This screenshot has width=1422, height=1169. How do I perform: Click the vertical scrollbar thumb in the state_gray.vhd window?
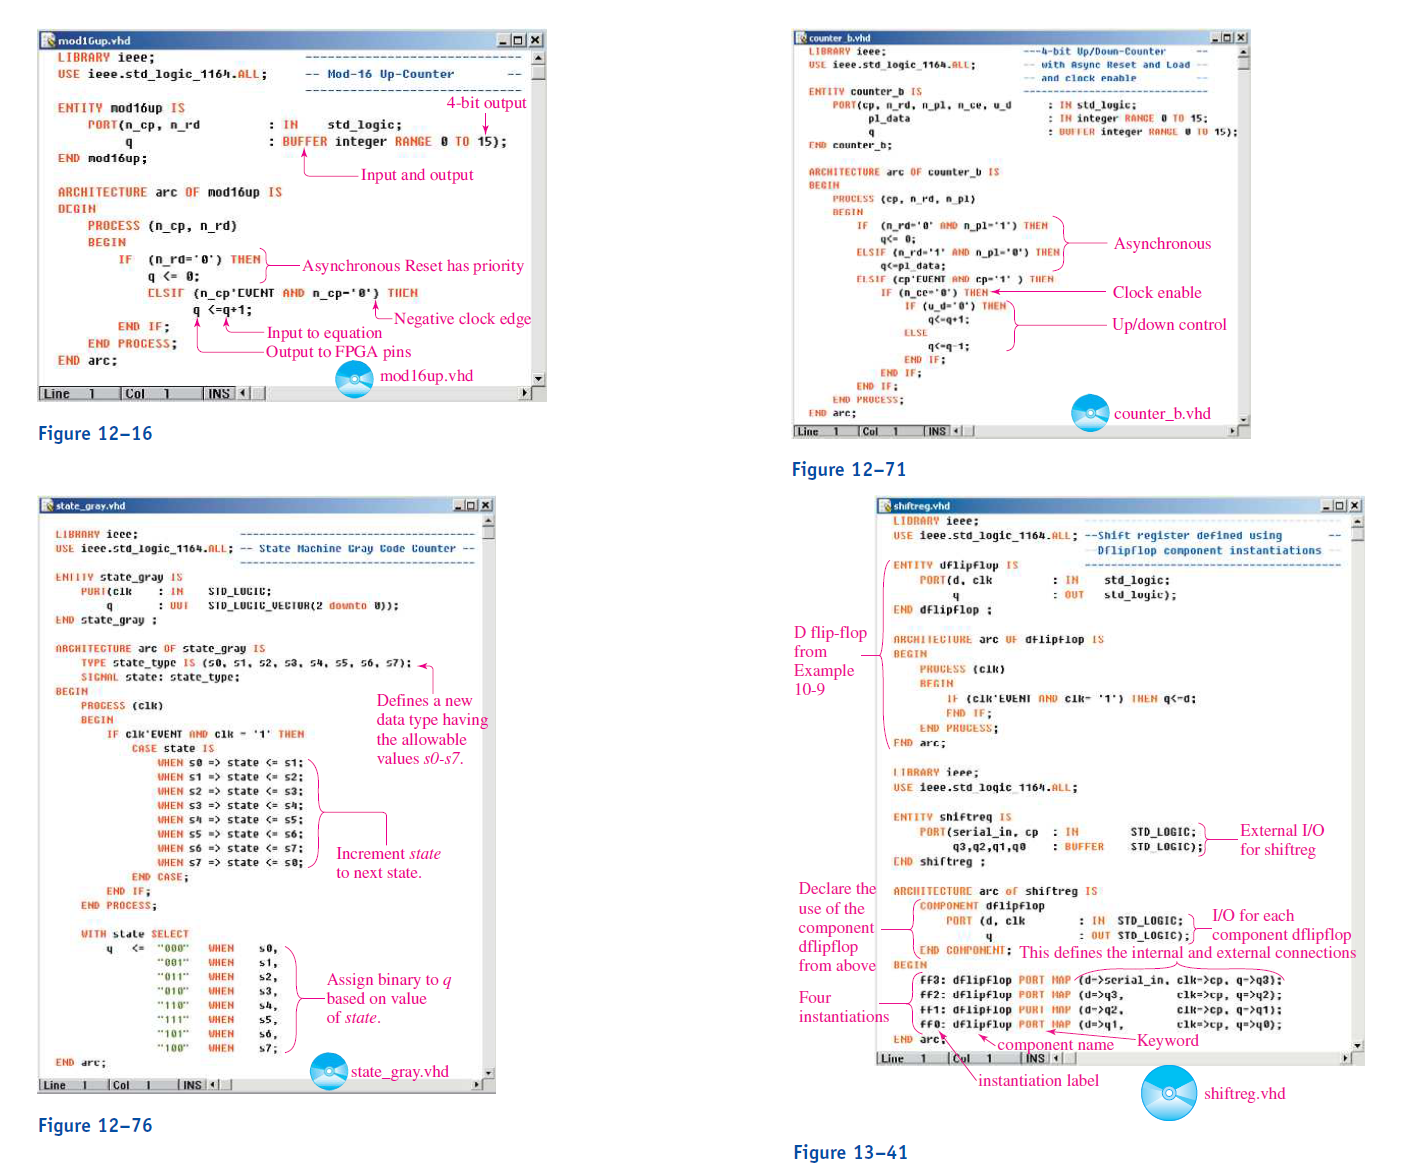coord(488,533)
